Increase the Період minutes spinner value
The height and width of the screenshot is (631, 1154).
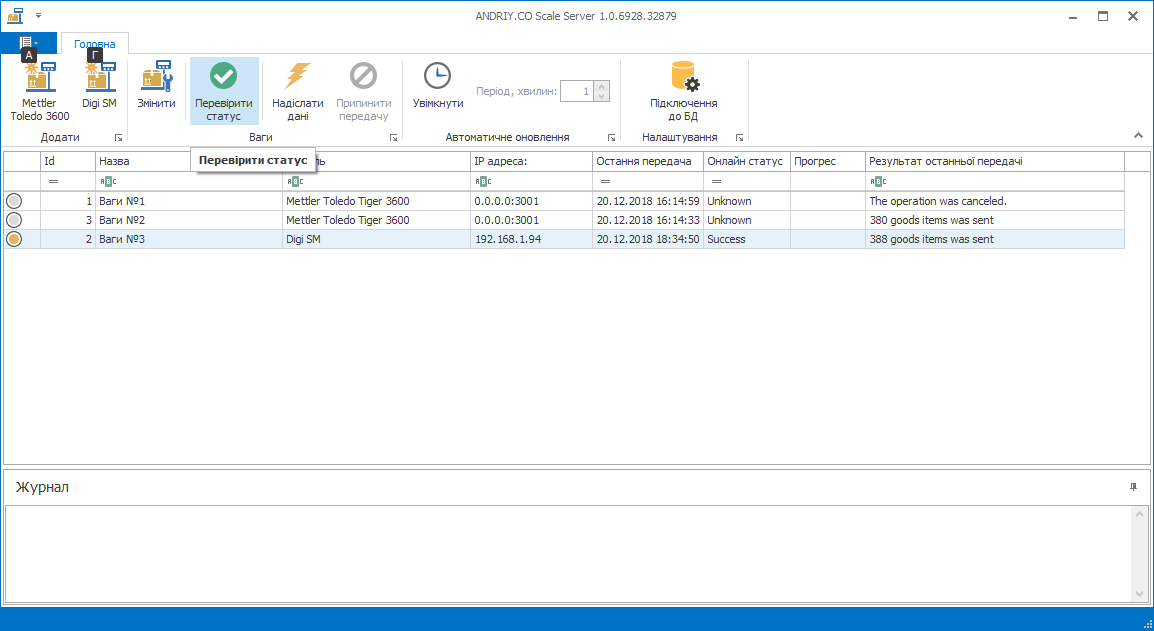click(602, 86)
